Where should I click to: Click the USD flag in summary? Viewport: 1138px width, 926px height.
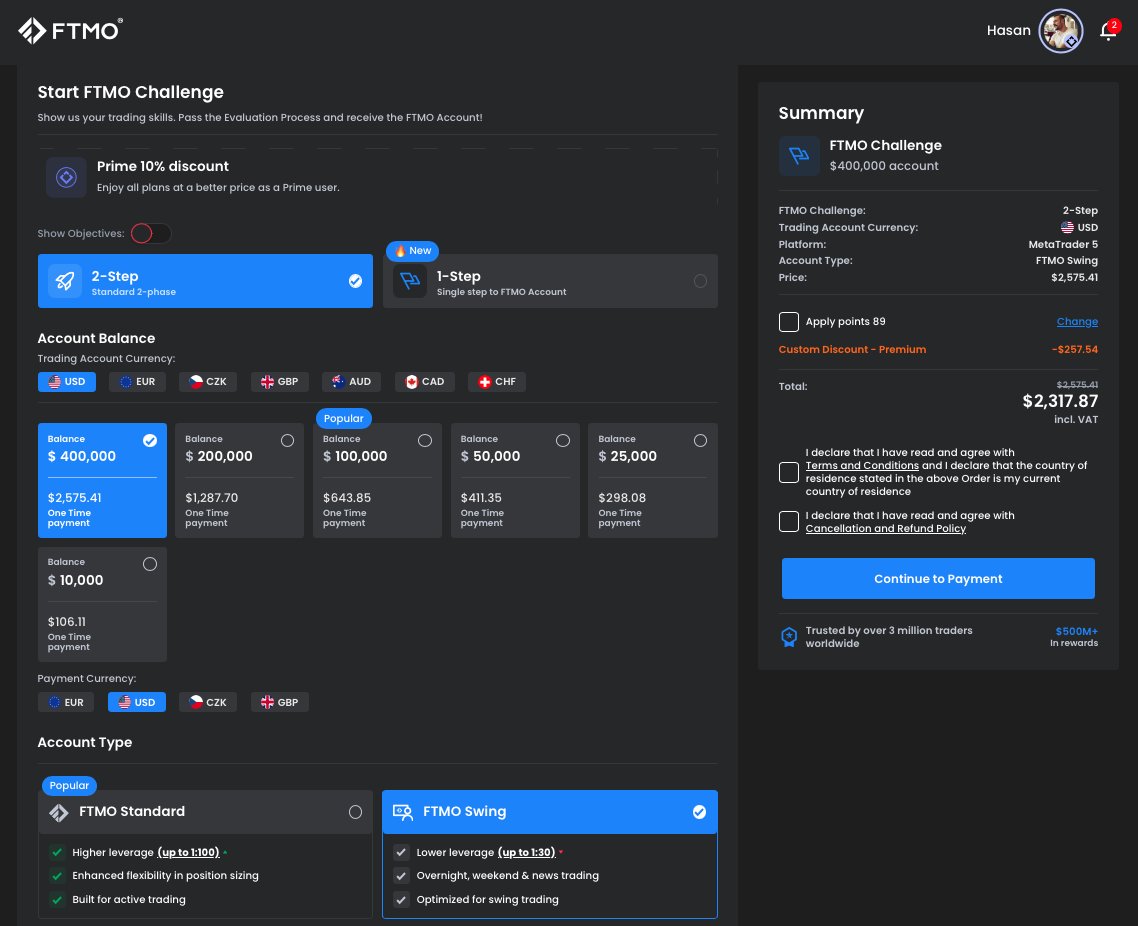pos(1067,227)
